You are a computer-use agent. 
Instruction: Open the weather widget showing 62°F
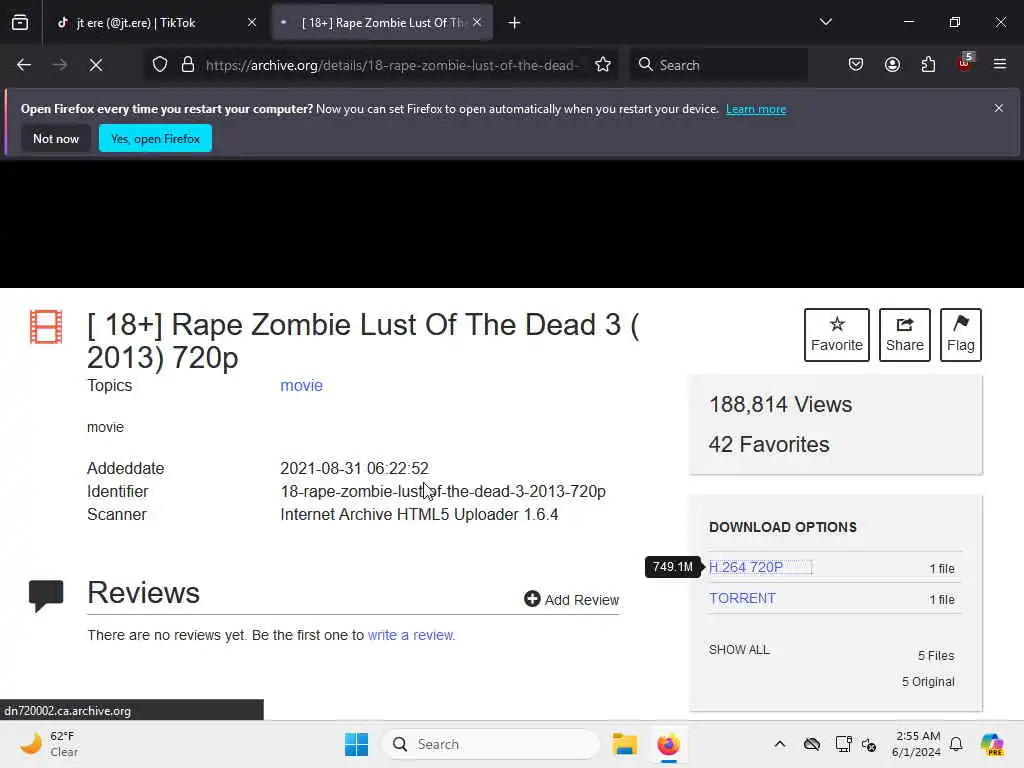49,744
